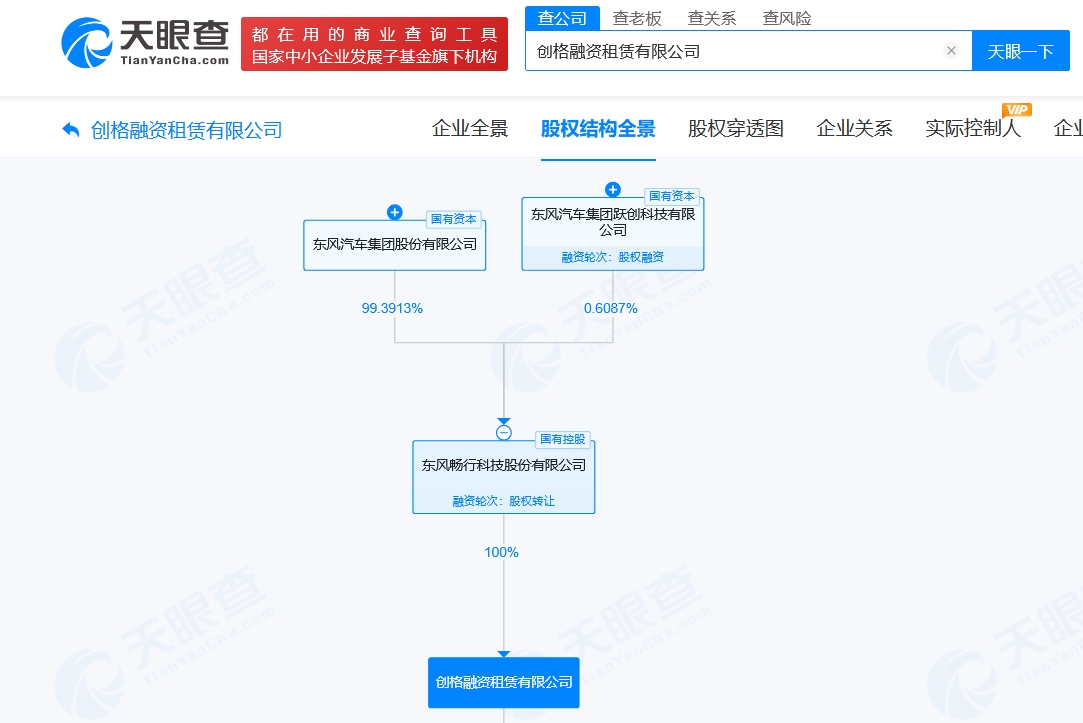Open the 企业全景 tab
This screenshot has width=1083, height=723.
(470, 128)
